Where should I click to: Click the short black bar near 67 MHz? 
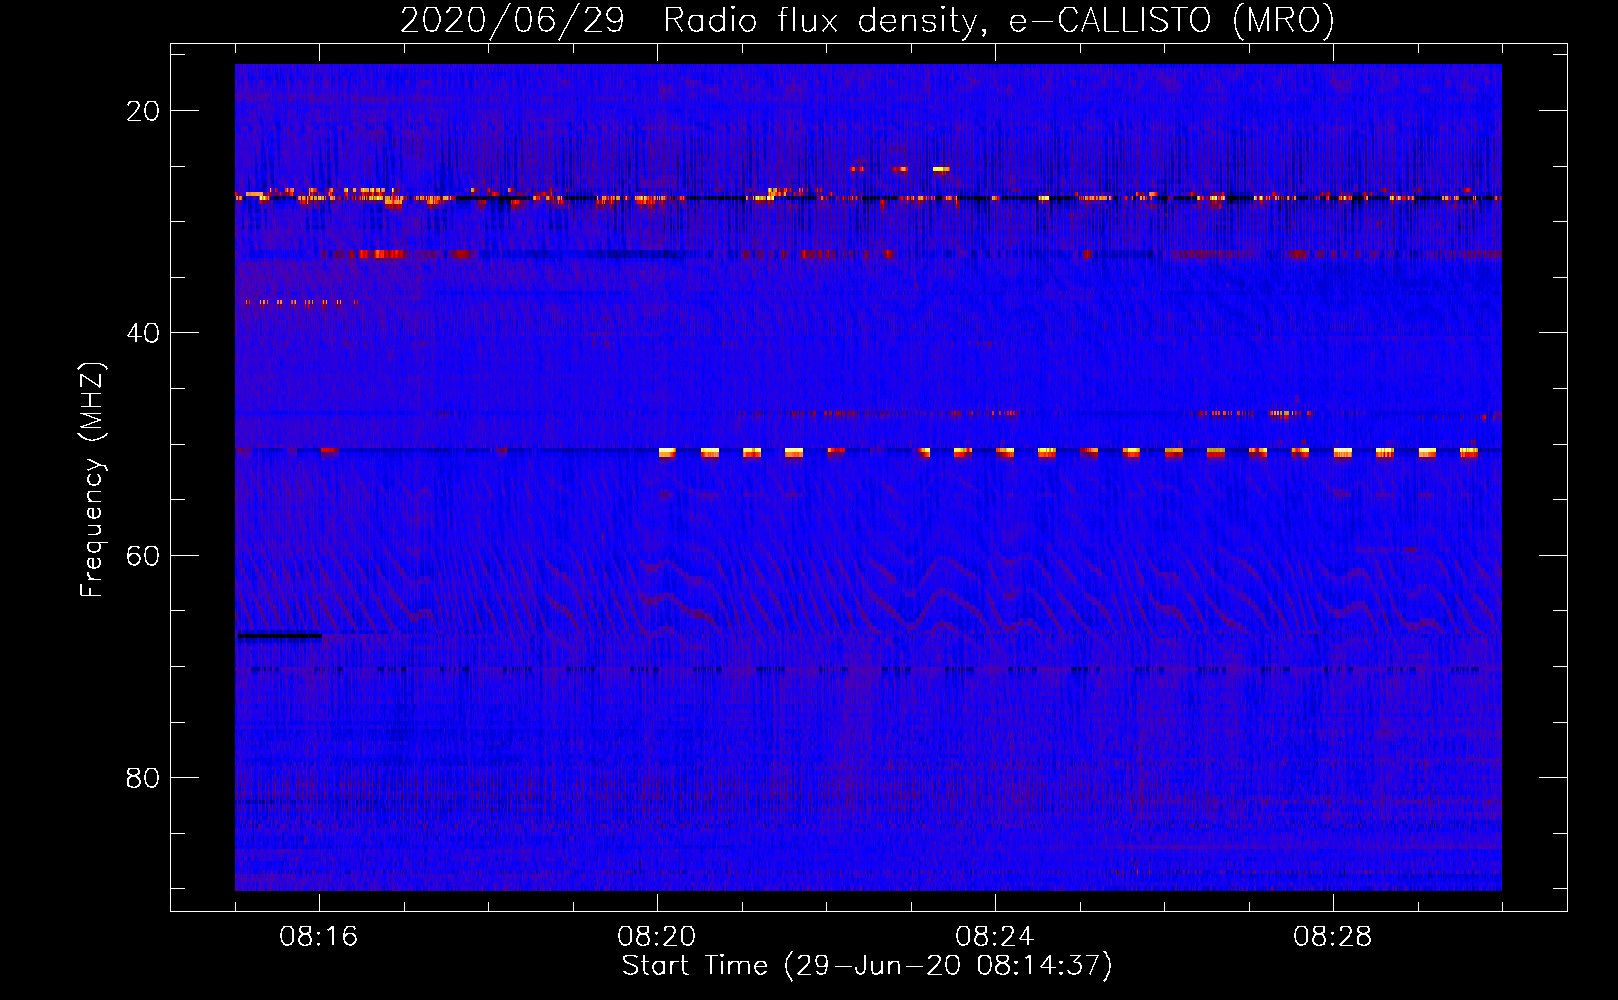[279, 636]
